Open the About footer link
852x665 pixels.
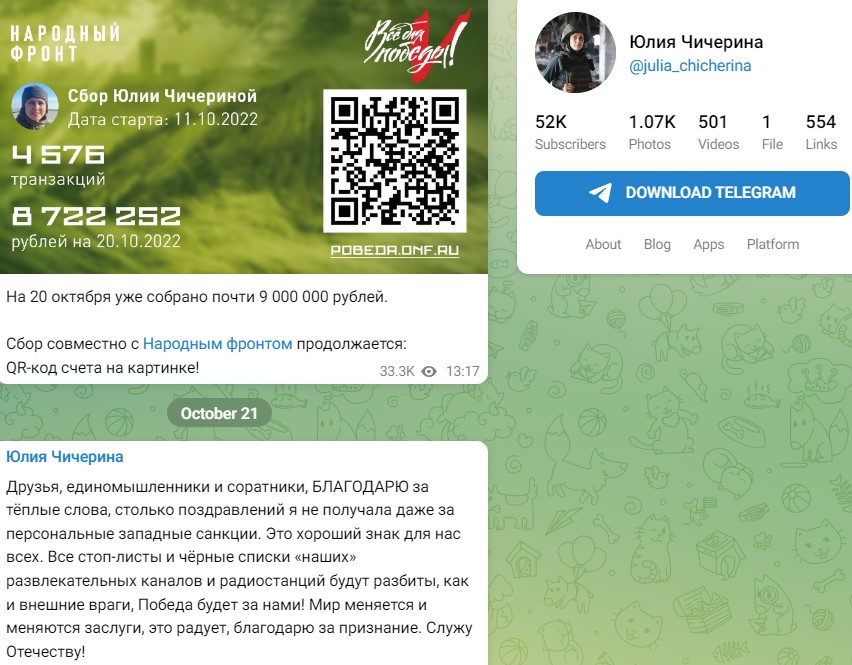pos(603,244)
